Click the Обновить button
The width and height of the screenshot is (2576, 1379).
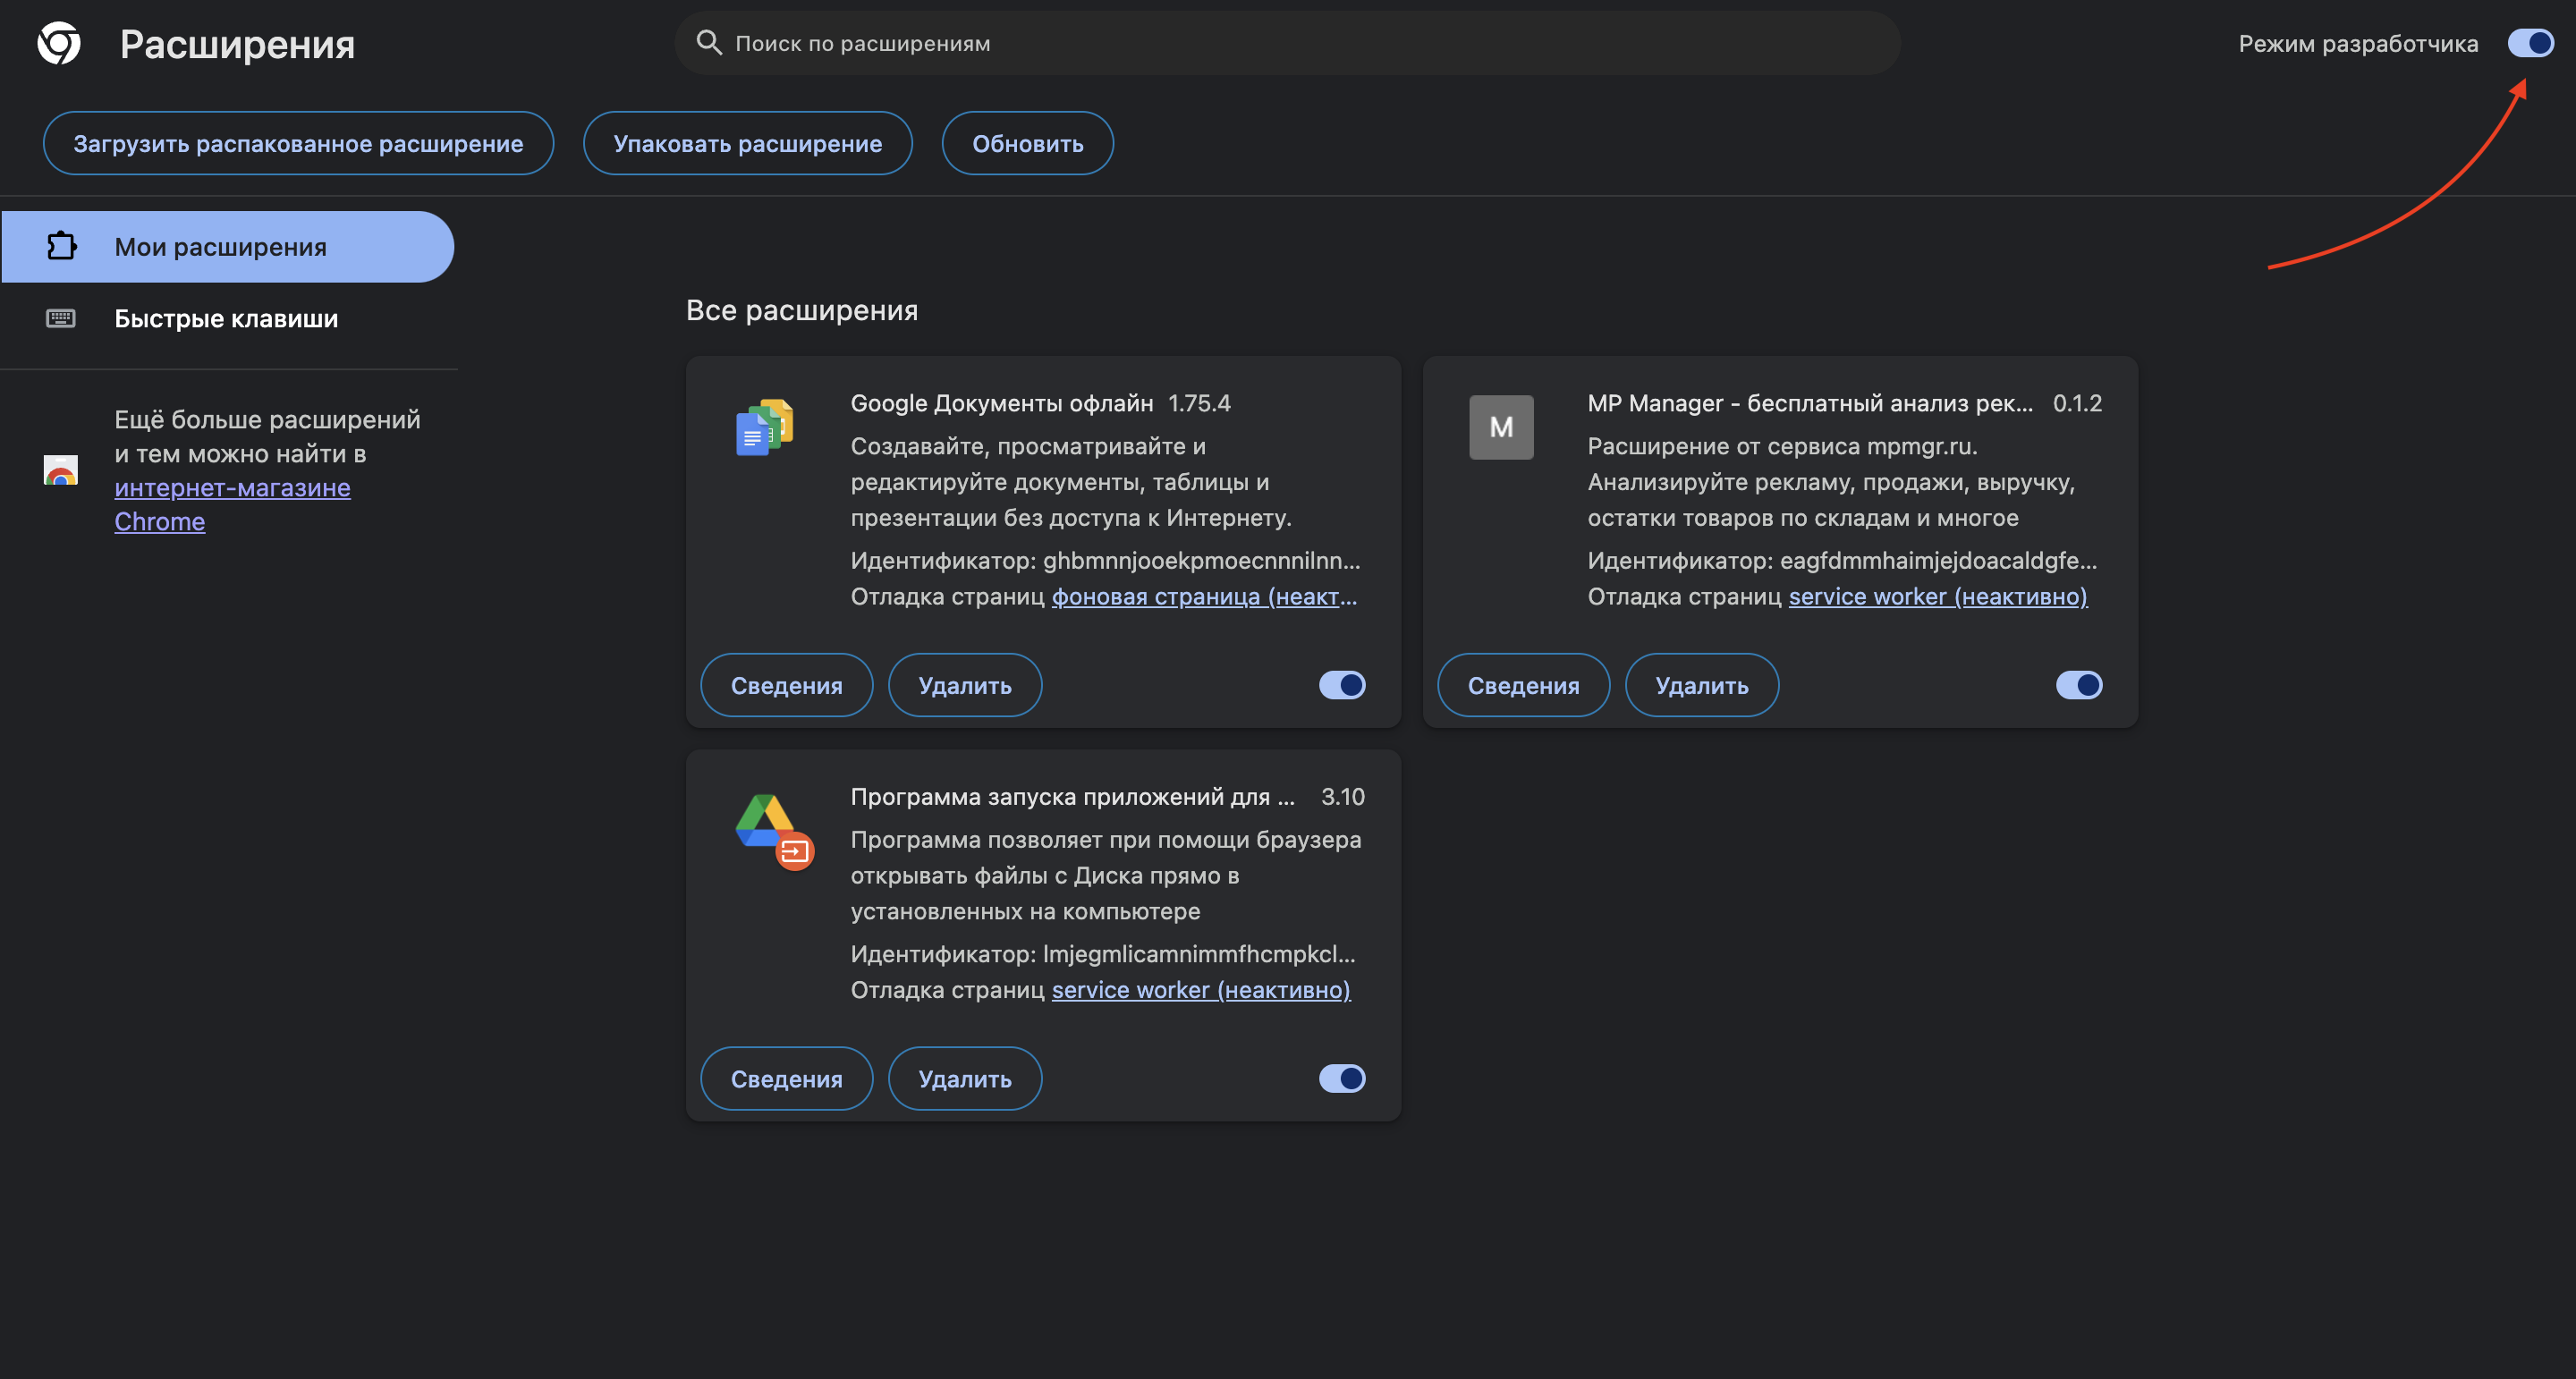point(1027,144)
